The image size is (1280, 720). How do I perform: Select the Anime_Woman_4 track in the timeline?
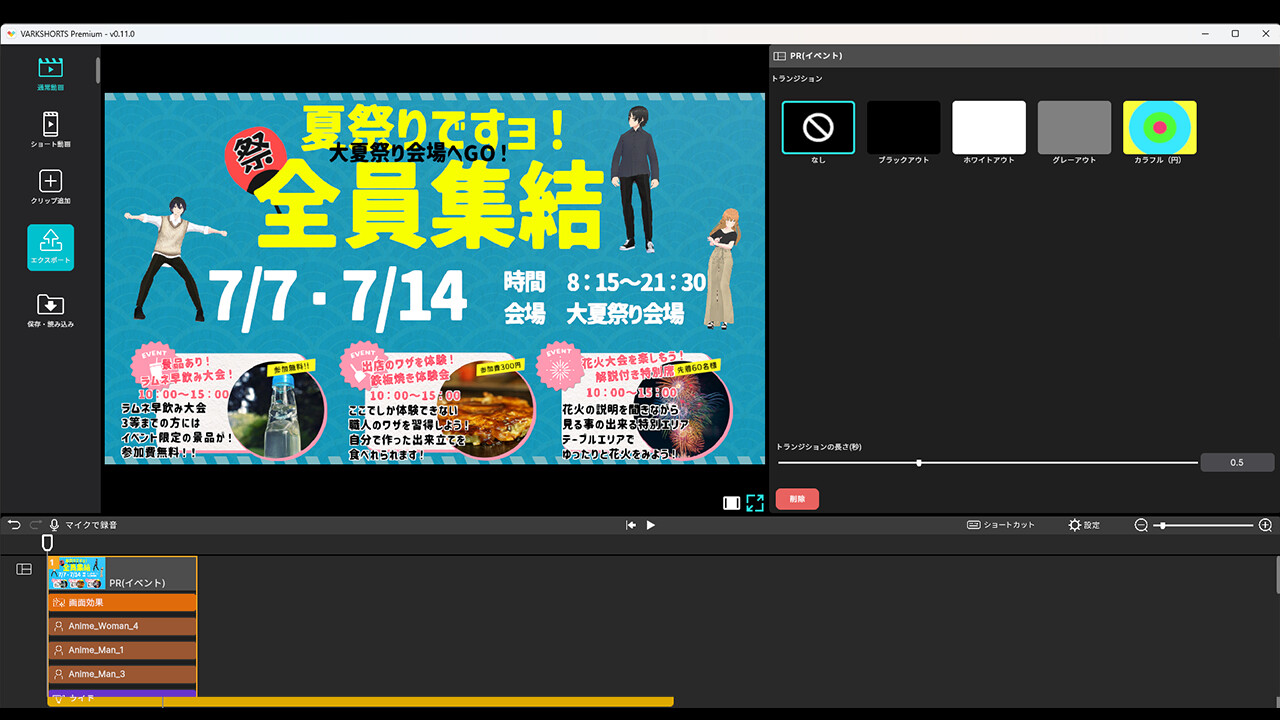click(x=120, y=624)
